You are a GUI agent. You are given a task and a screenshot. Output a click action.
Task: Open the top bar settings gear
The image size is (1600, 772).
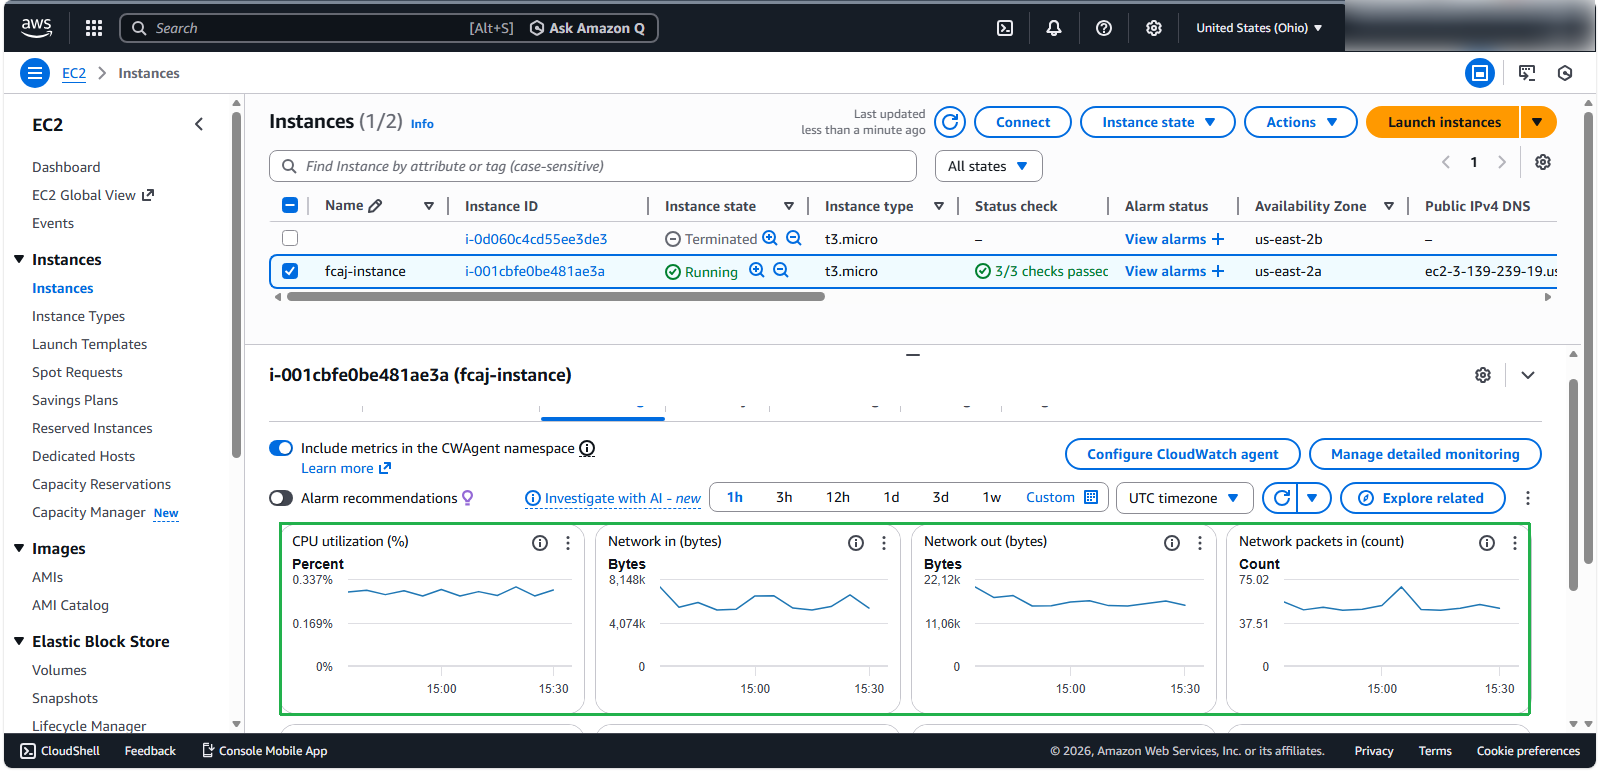tap(1154, 28)
